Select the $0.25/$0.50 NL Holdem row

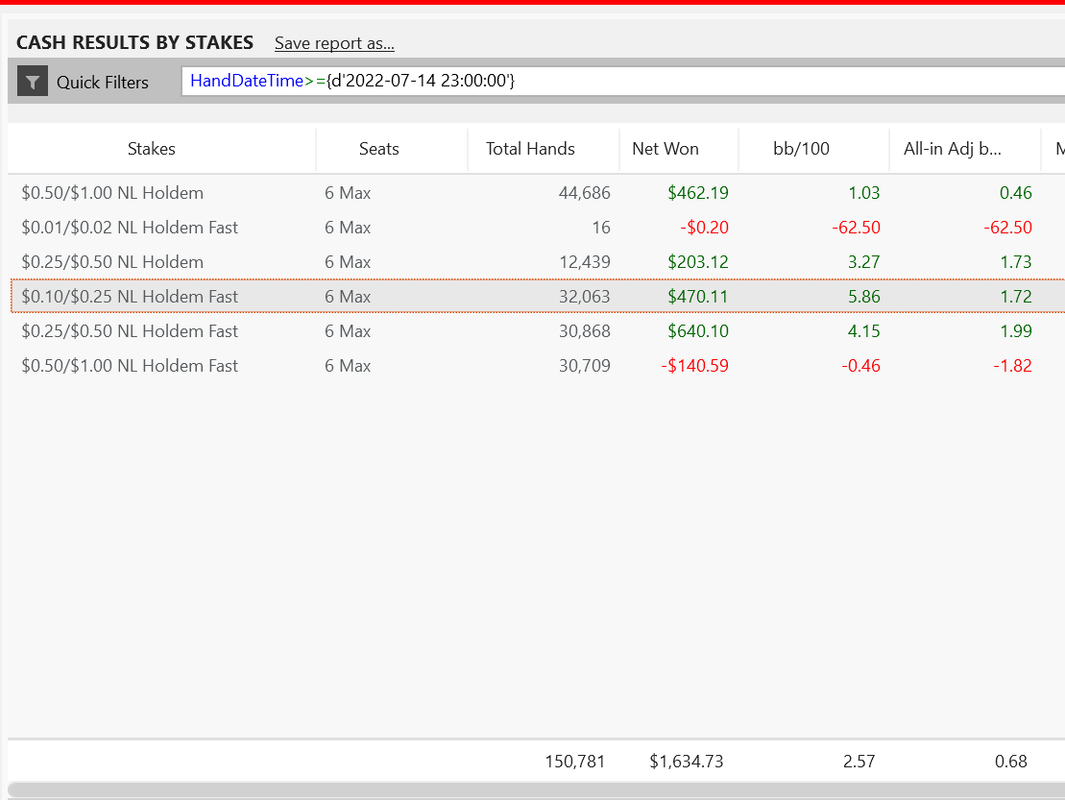[537, 262]
